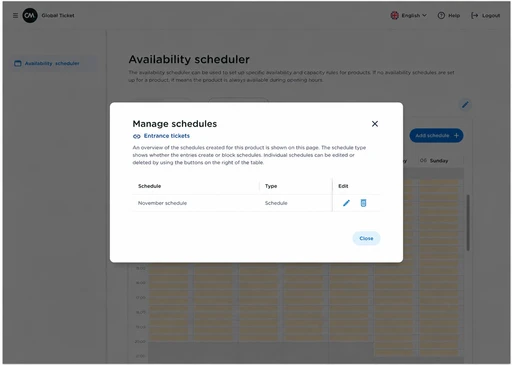This screenshot has height=365, width=512.
Task: Click the Logout link
Action: 485,15
